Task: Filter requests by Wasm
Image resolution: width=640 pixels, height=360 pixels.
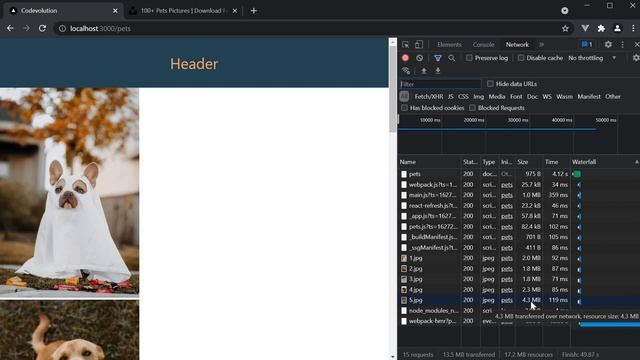Action: click(x=564, y=97)
